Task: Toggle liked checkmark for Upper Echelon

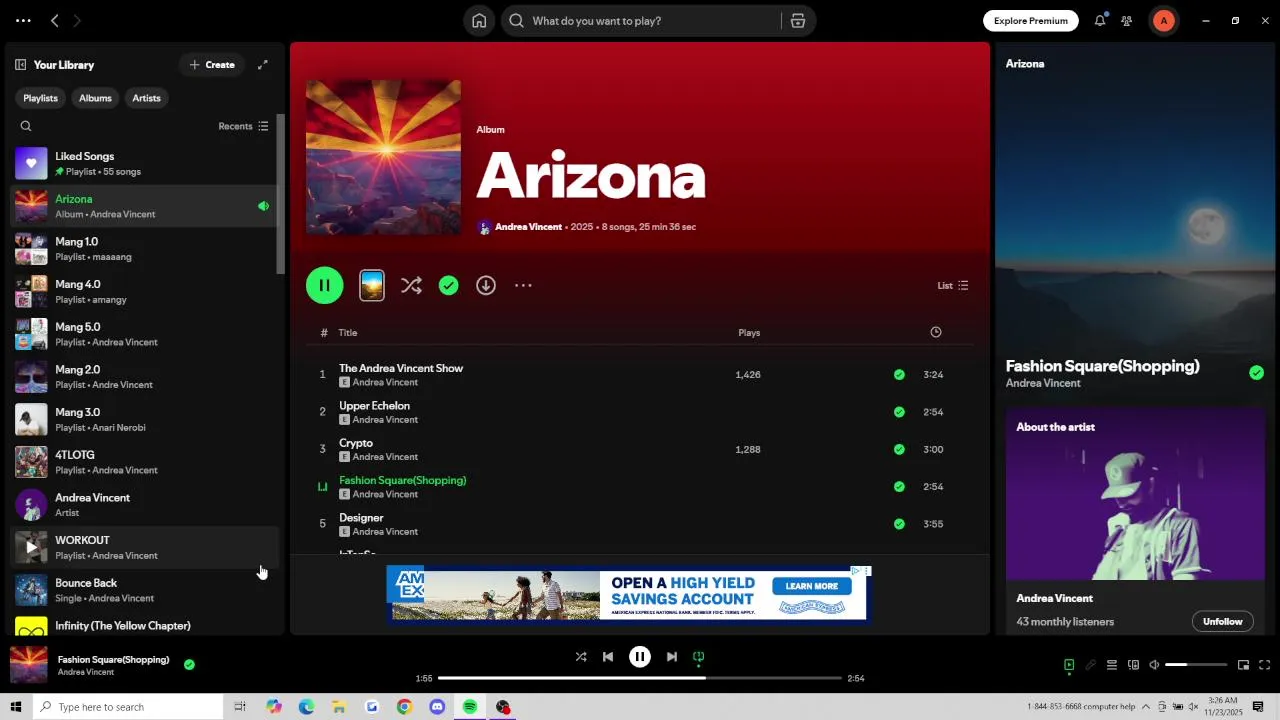Action: 899,412
